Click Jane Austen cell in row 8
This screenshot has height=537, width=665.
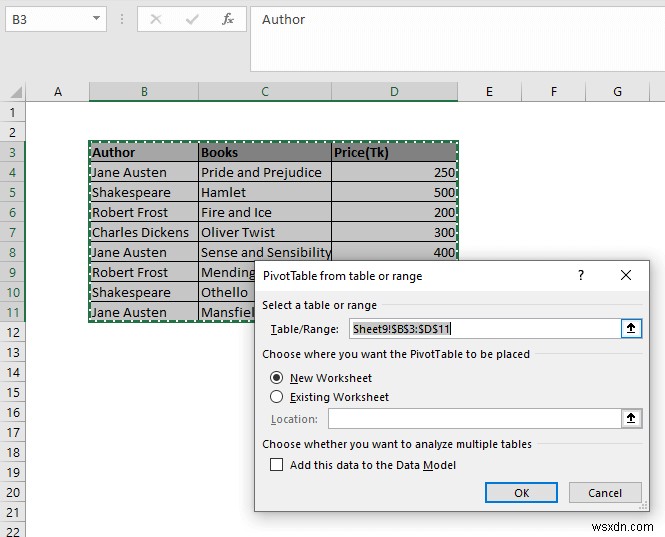144,252
